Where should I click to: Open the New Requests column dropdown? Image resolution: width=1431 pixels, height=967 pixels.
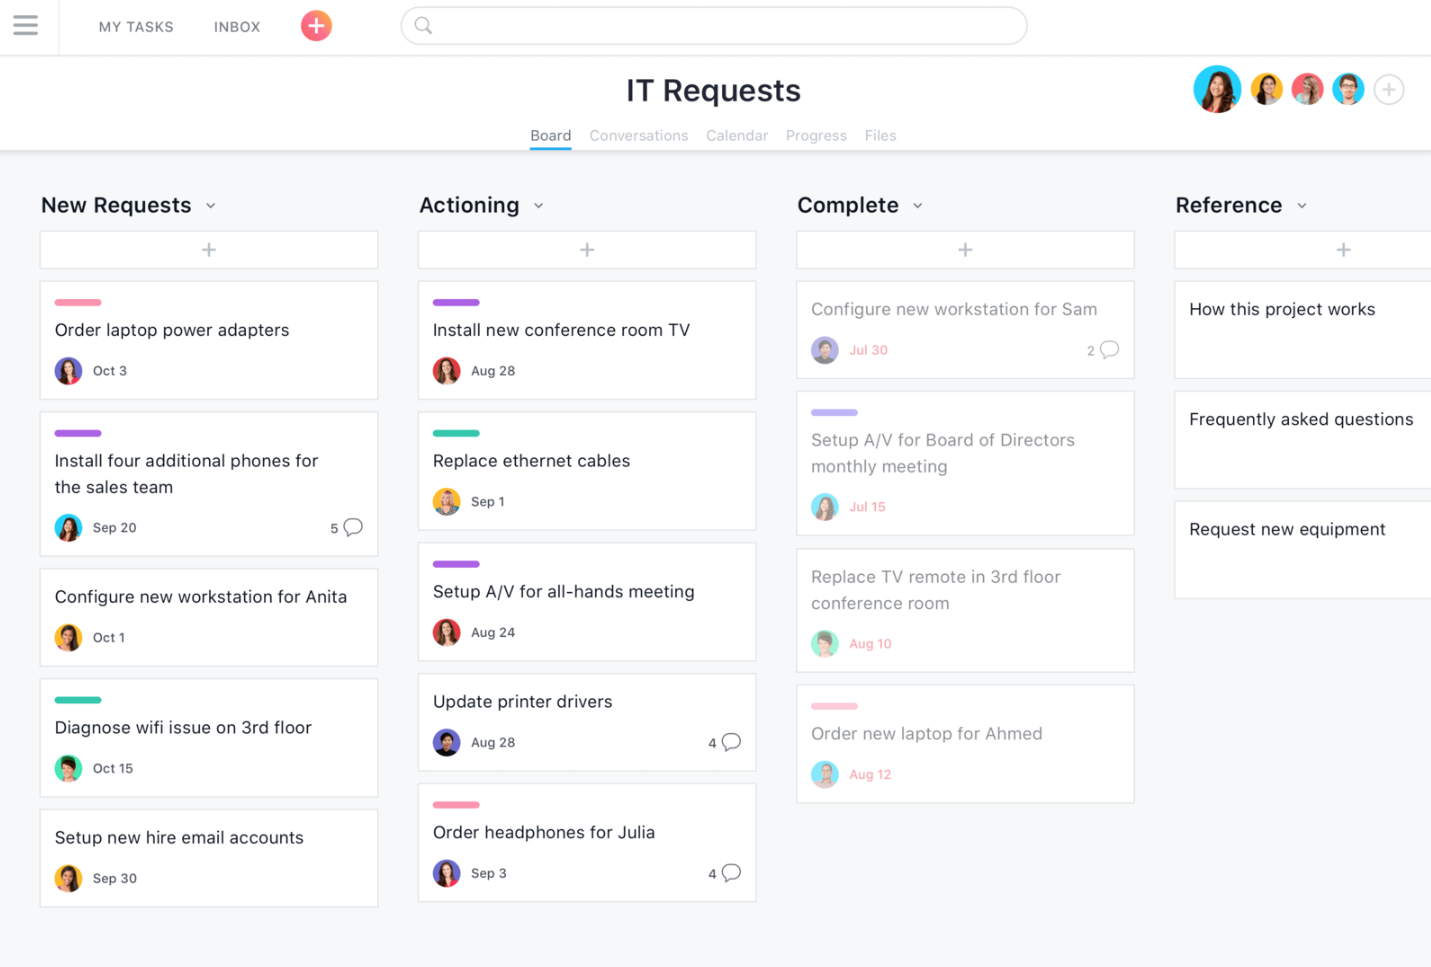click(210, 205)
